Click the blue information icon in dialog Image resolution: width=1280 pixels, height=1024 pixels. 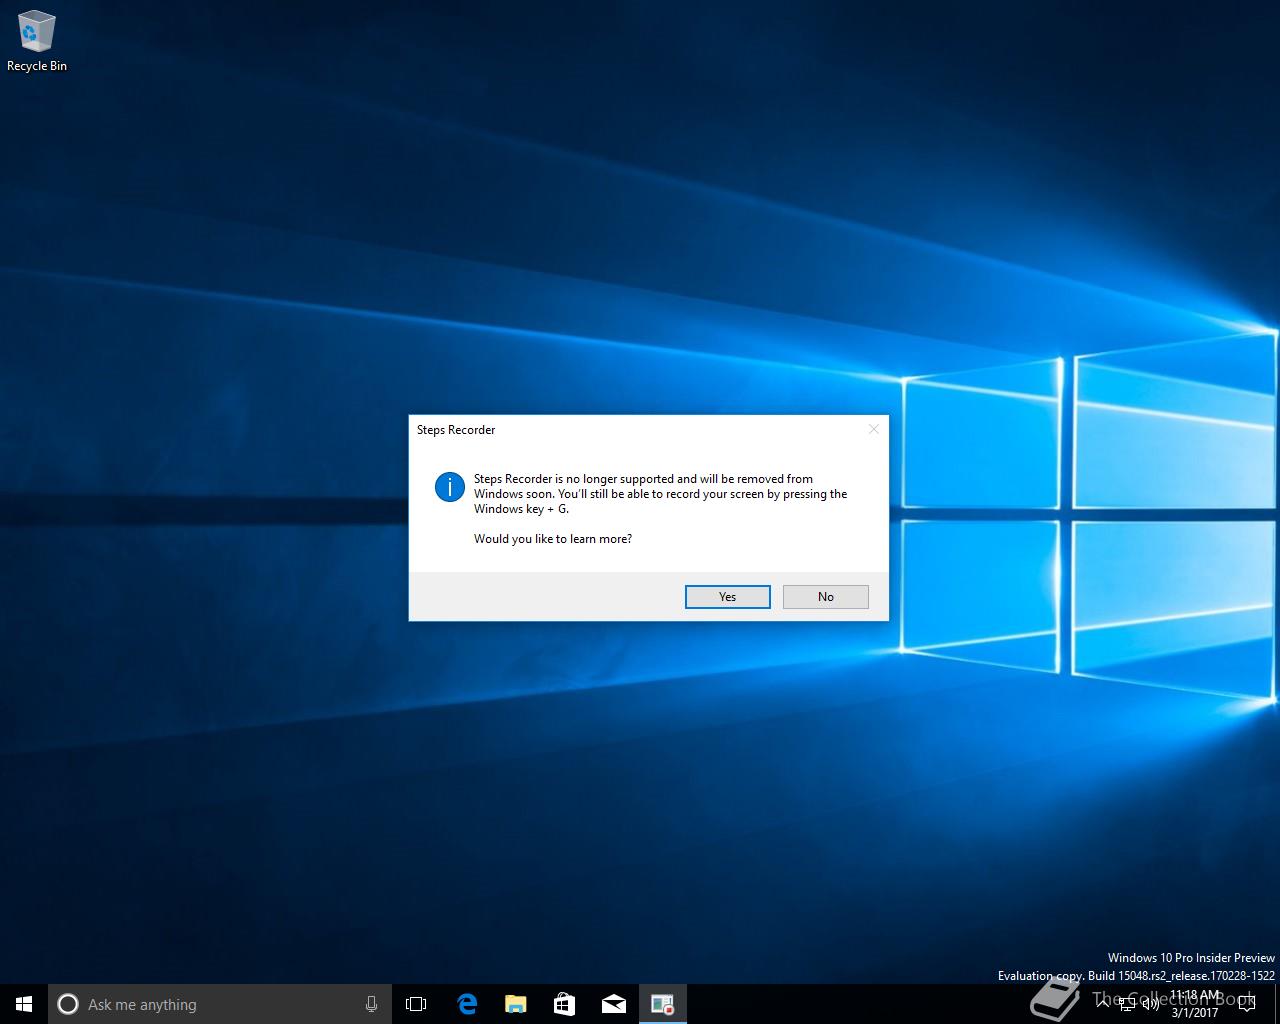click(449, 487)
